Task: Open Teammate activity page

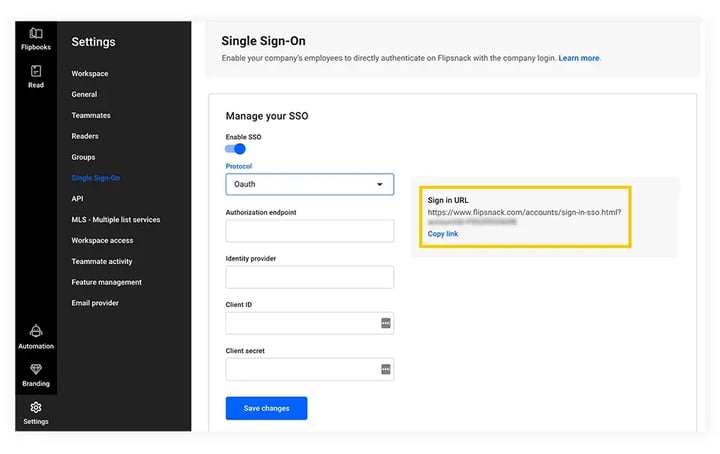Action: coord(102,261)
